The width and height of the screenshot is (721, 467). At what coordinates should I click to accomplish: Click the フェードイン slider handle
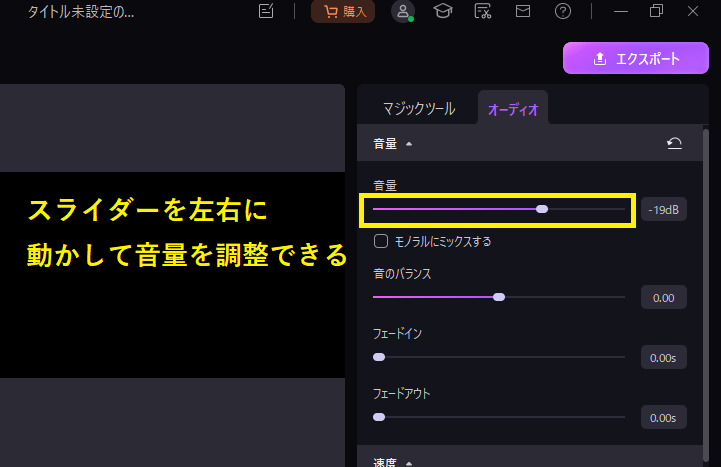[379, 357]
